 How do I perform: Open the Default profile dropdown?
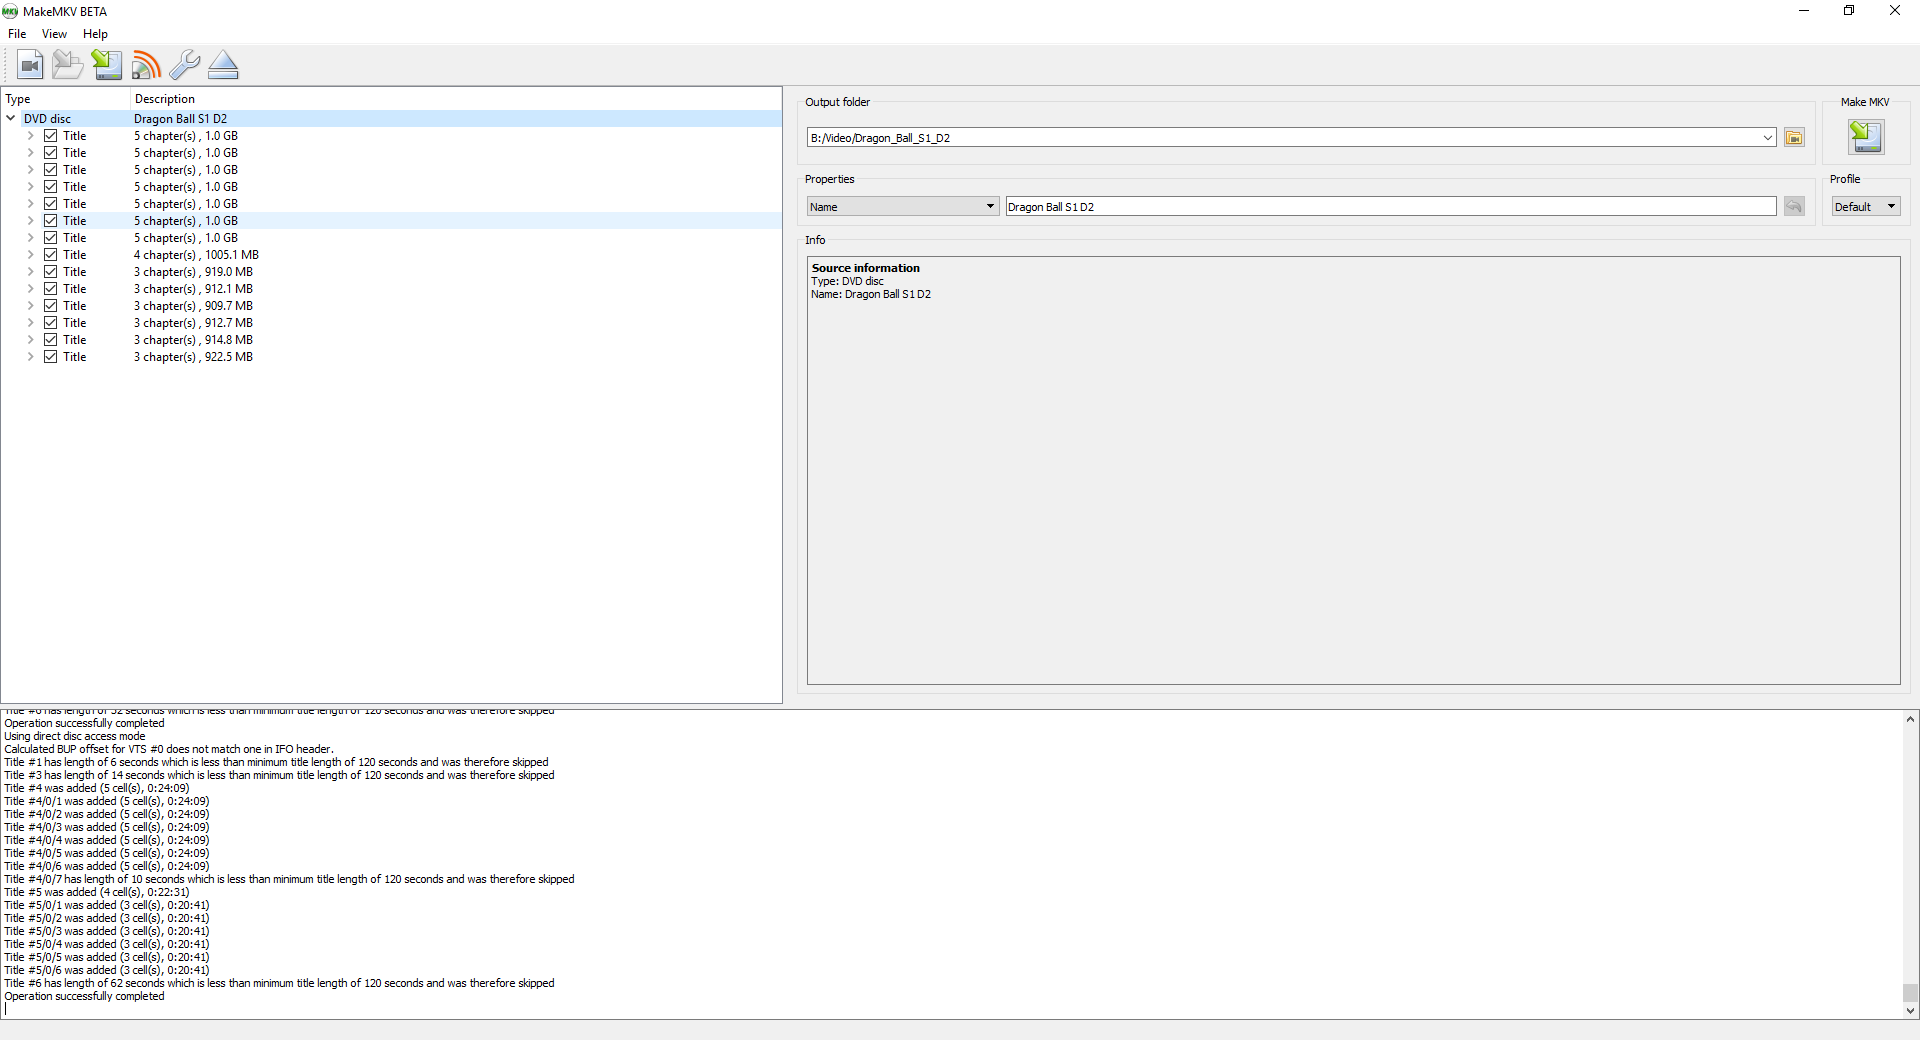pos(1865,206)
